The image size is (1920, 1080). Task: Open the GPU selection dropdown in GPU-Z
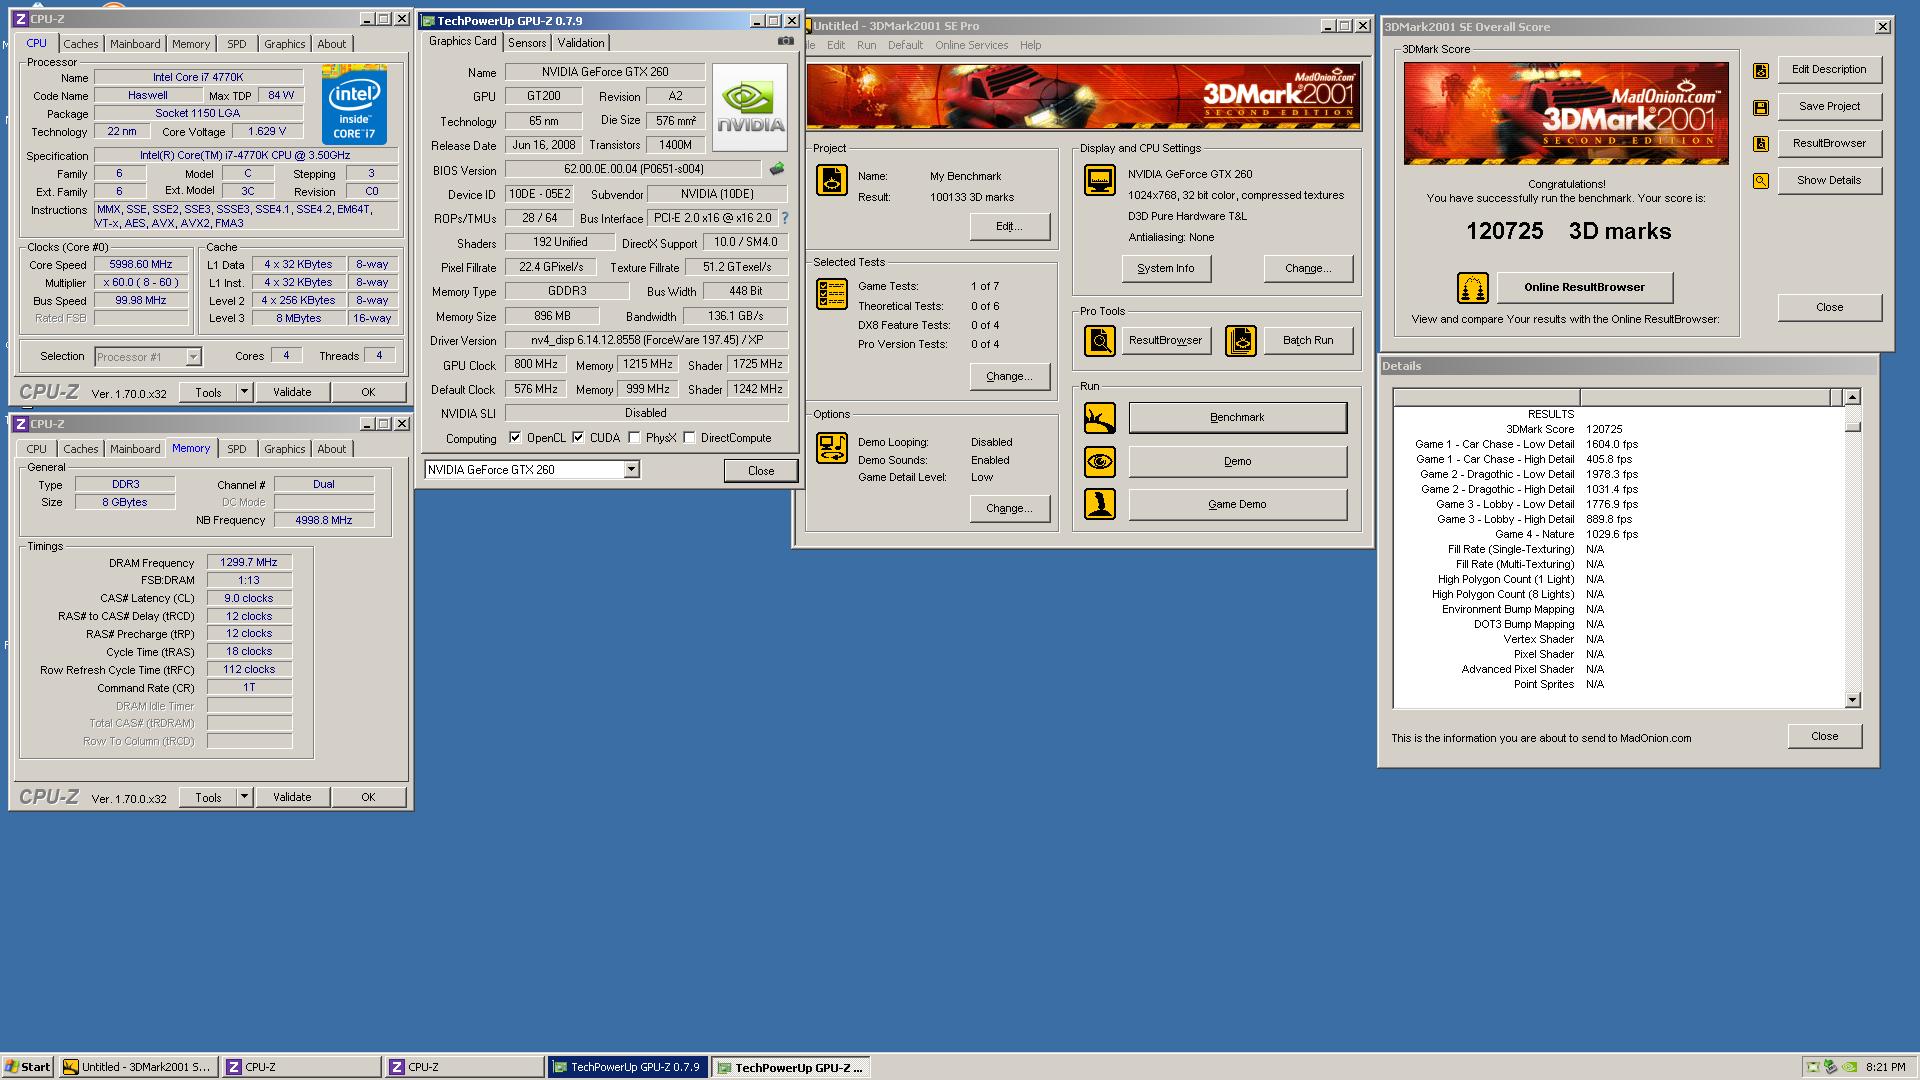(x=631, y=469)
